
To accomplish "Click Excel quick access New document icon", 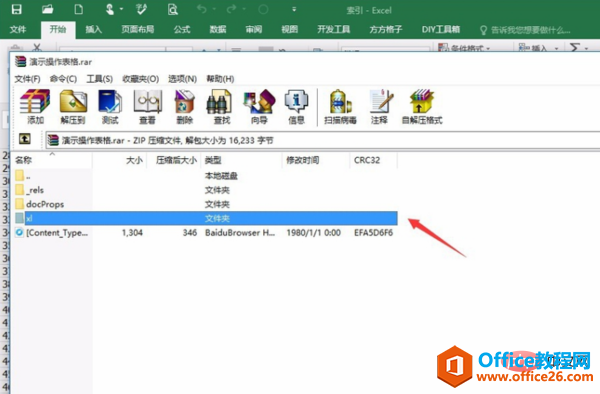I will click(79, 9).
